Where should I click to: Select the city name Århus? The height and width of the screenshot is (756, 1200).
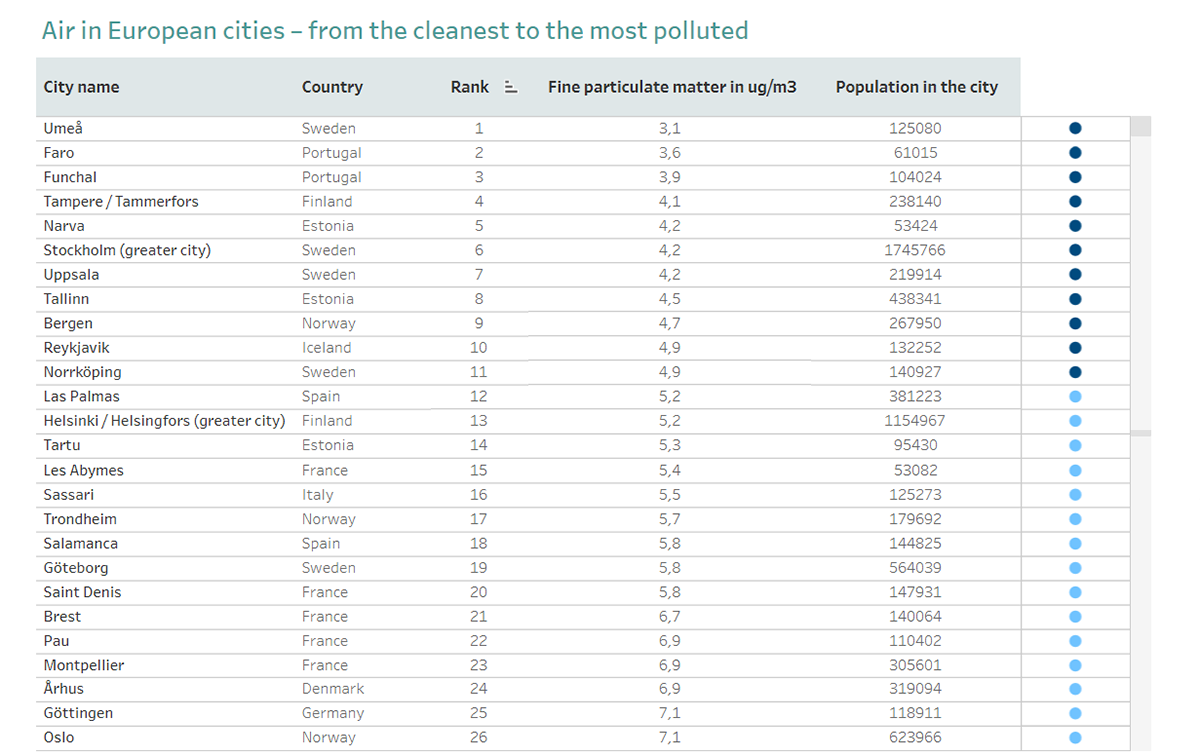(63, 689)
